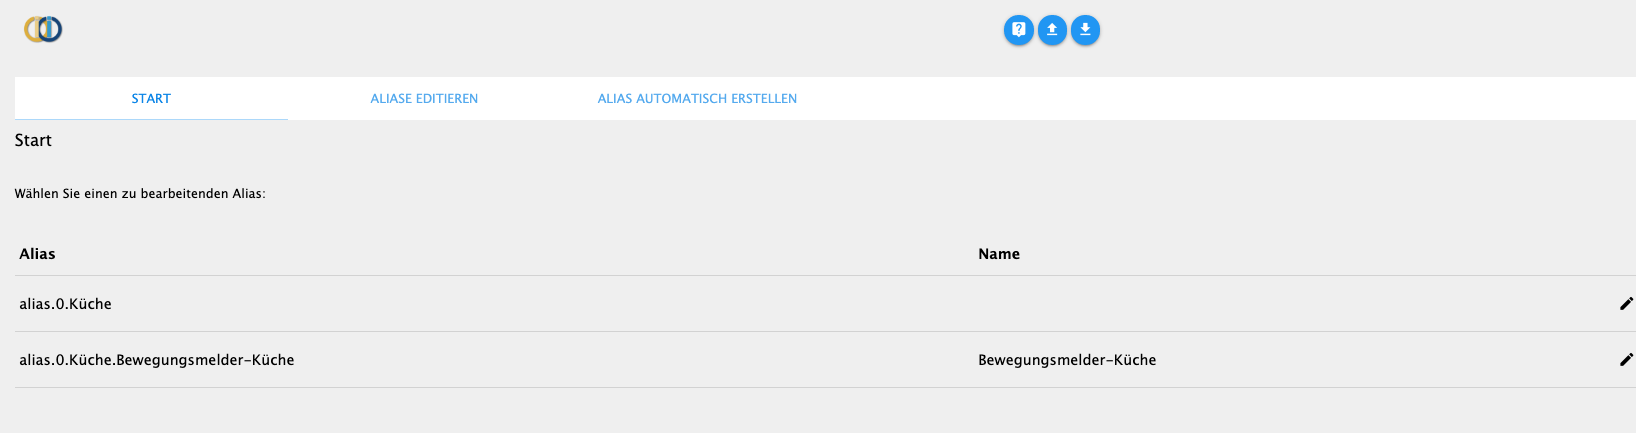This screenshot has width=1636, height=433.
Task: Click the blank area below the alias table
Action: (x=800, y=412)
